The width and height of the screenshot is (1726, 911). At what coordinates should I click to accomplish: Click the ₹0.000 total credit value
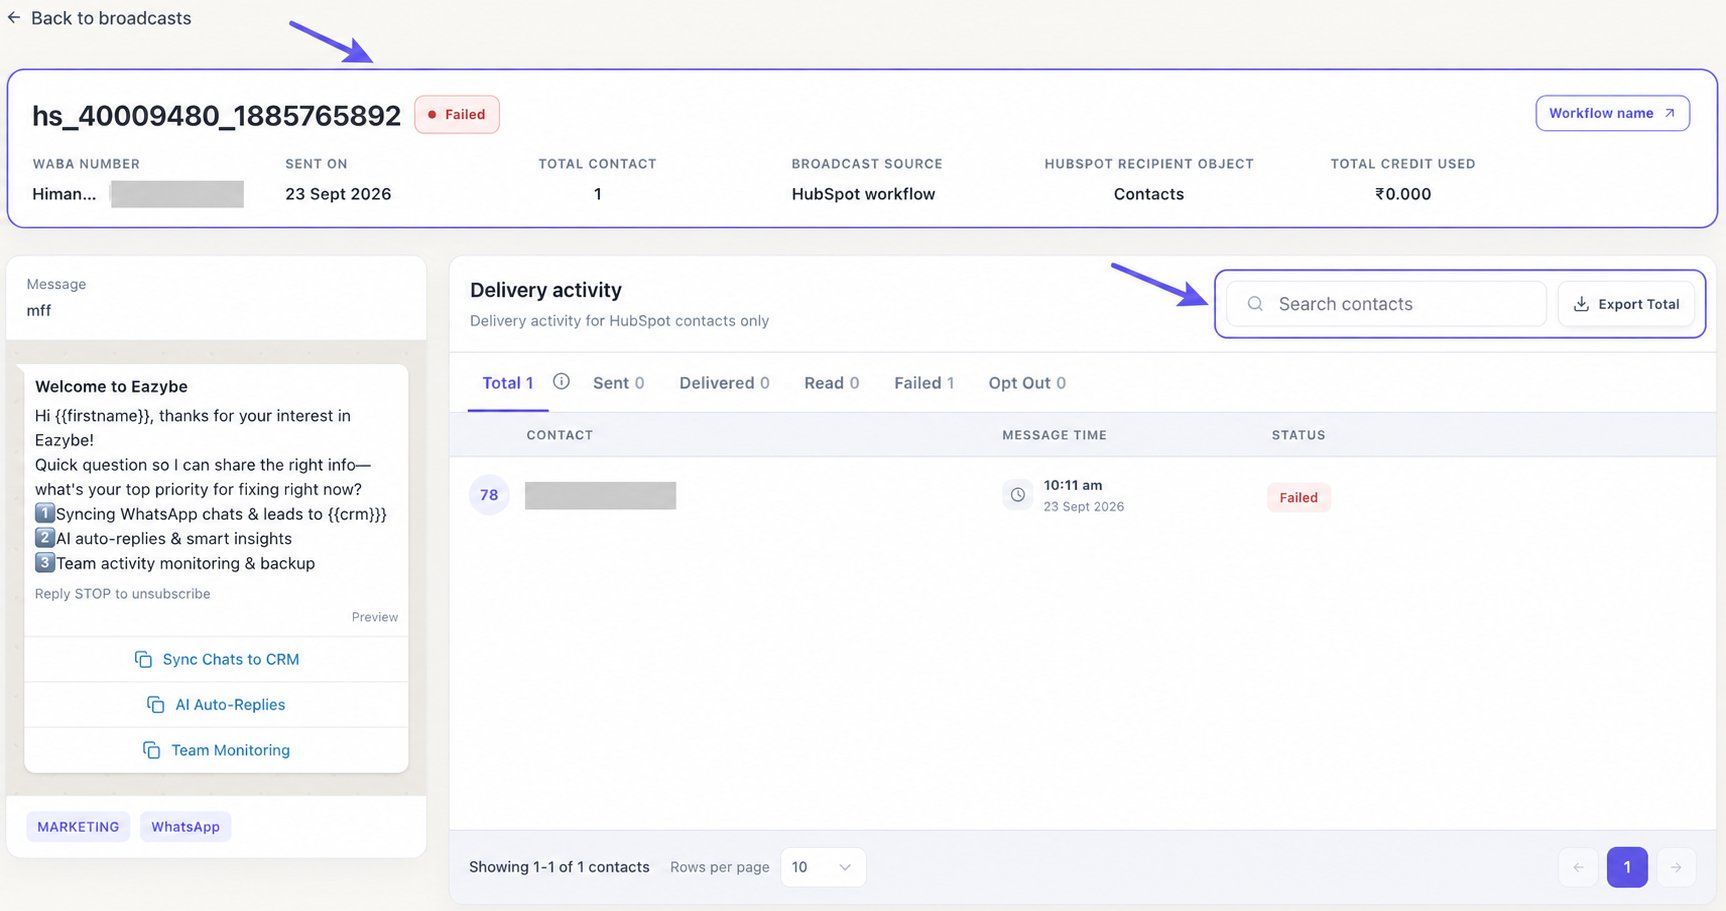(1403, 194)
